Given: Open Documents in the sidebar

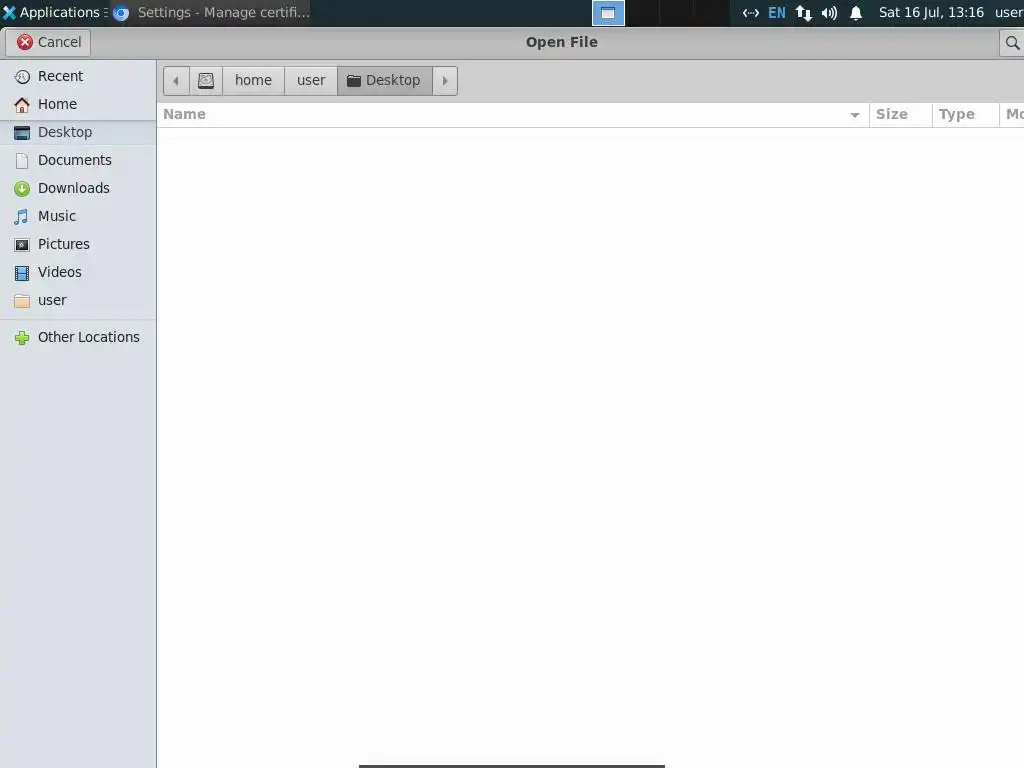Looking at the screenshot, I should 78,161.
